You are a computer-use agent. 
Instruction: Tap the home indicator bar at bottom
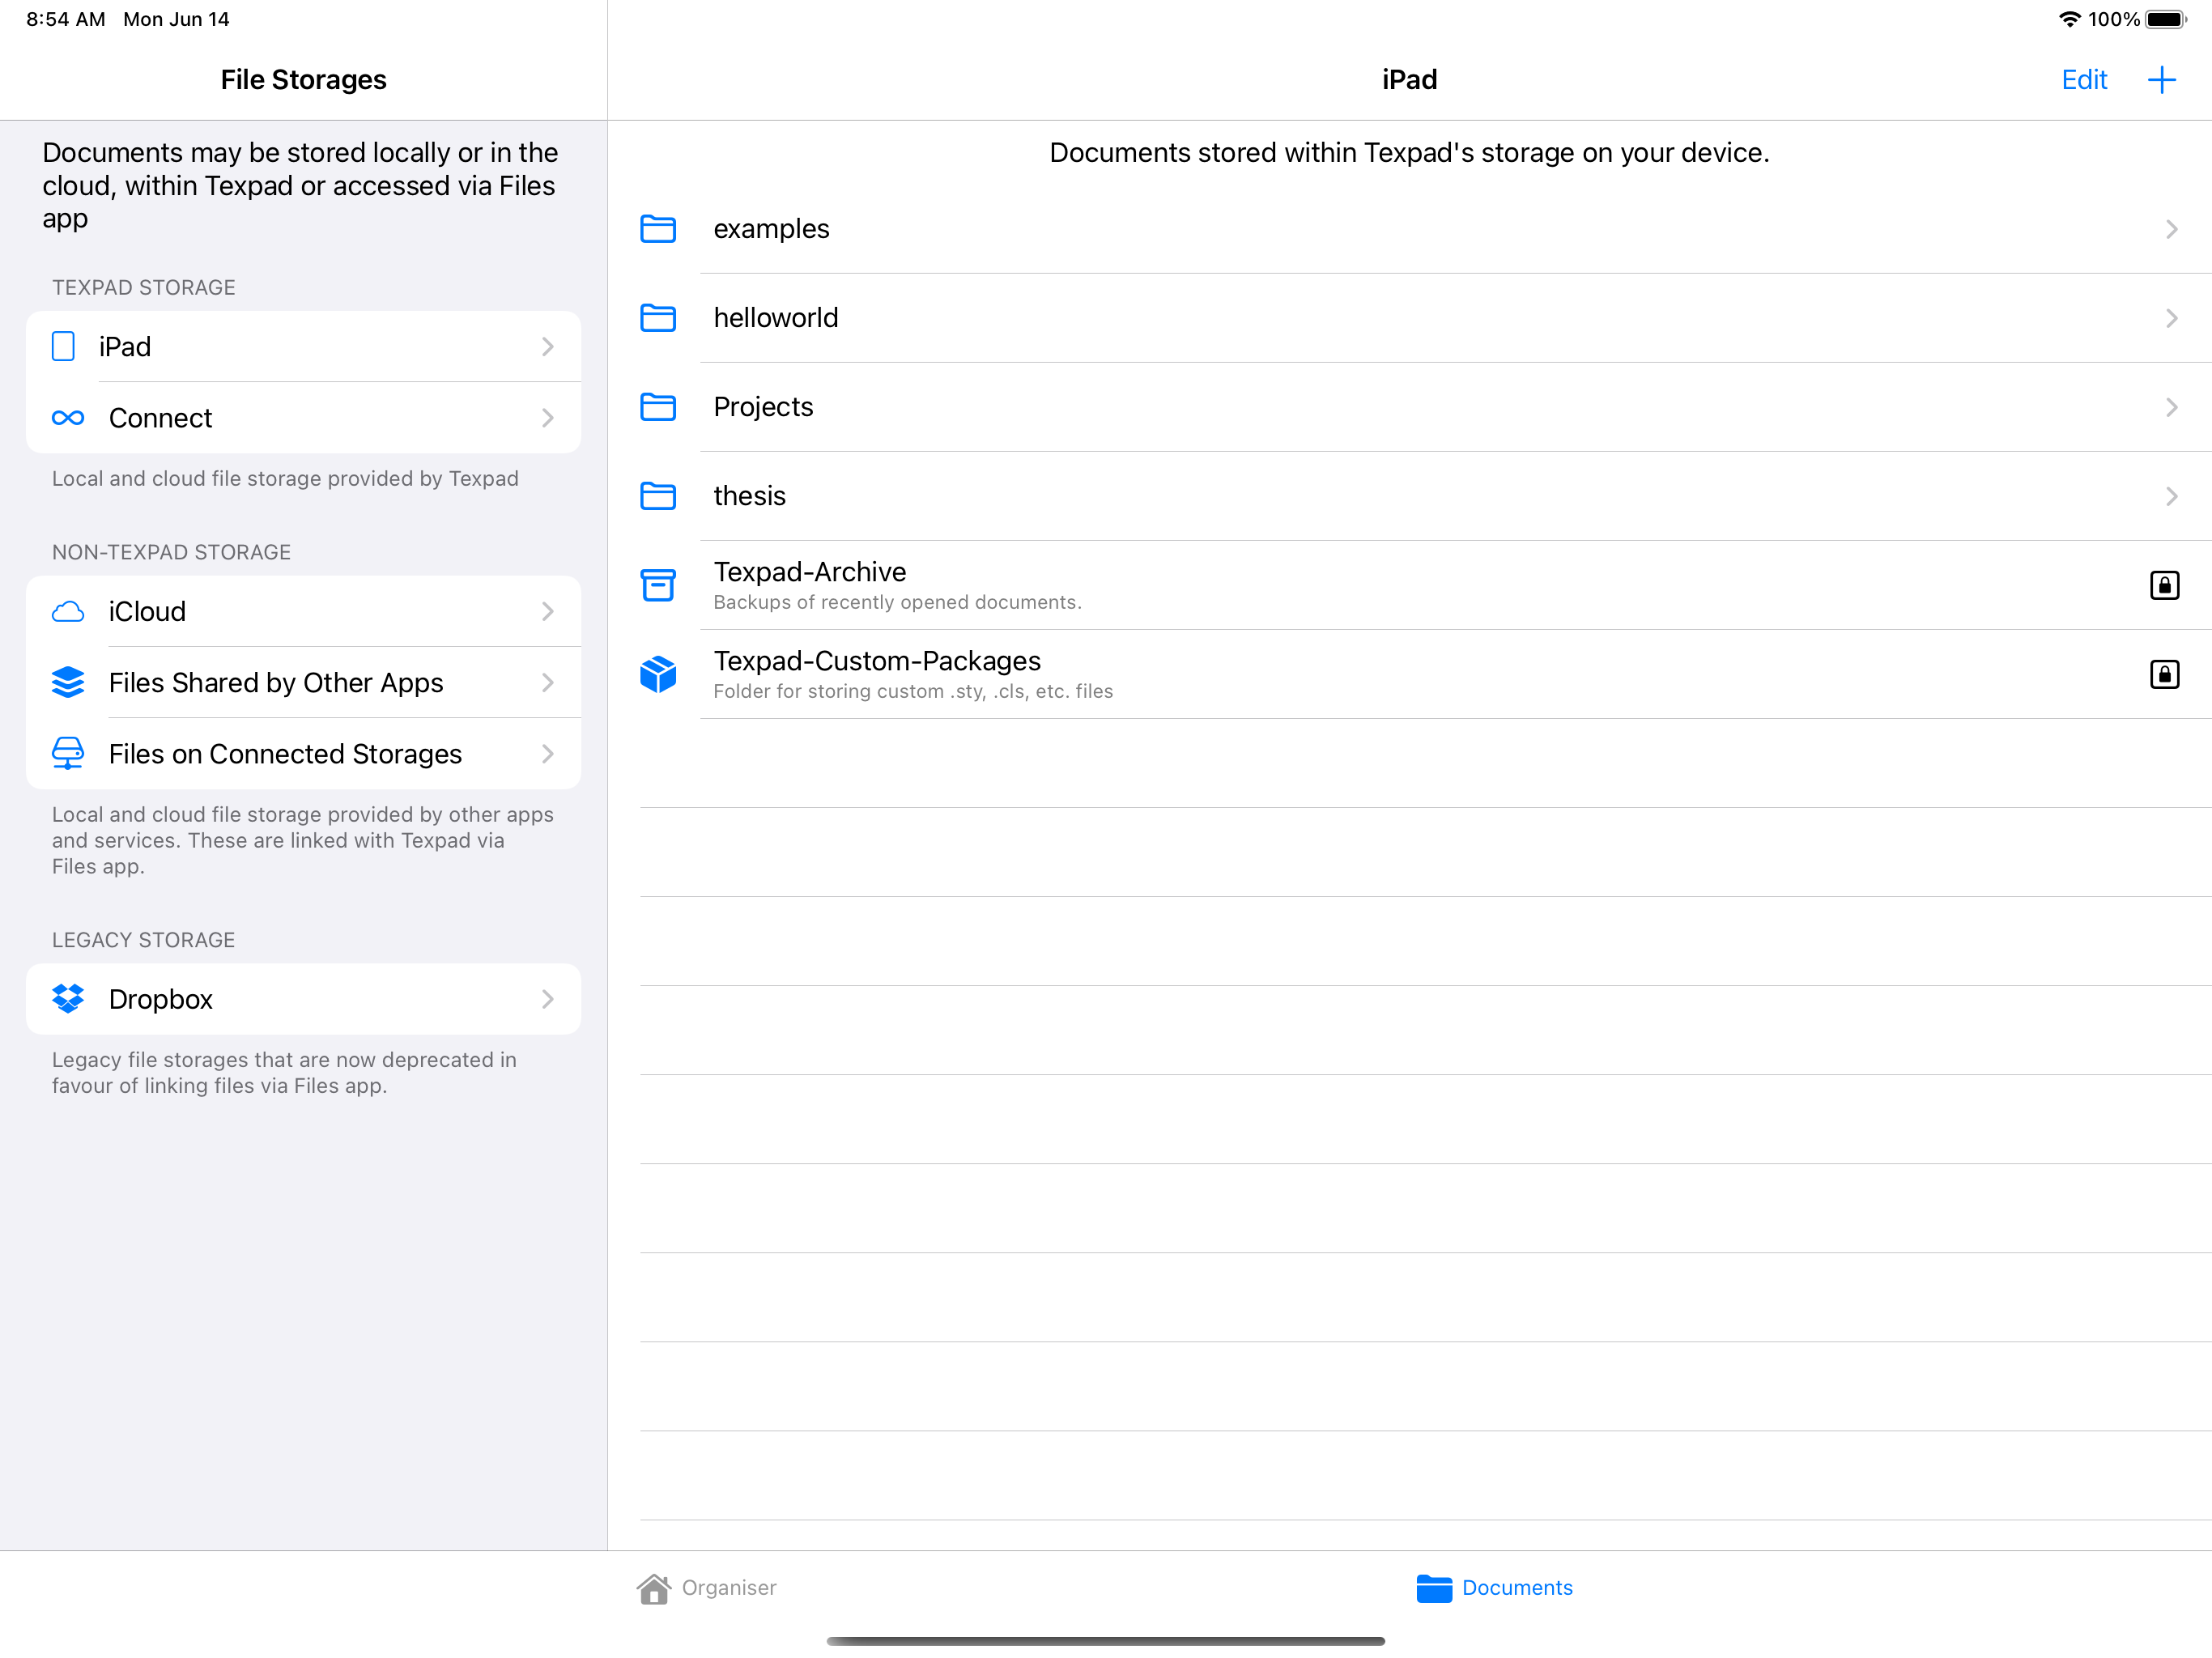pos(1106,1641)
